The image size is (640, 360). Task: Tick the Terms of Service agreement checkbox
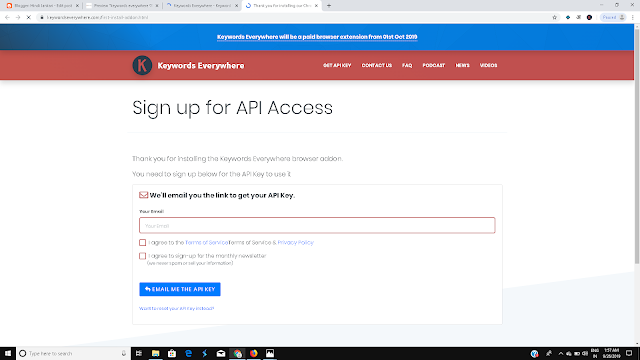(x=142, y=242)
